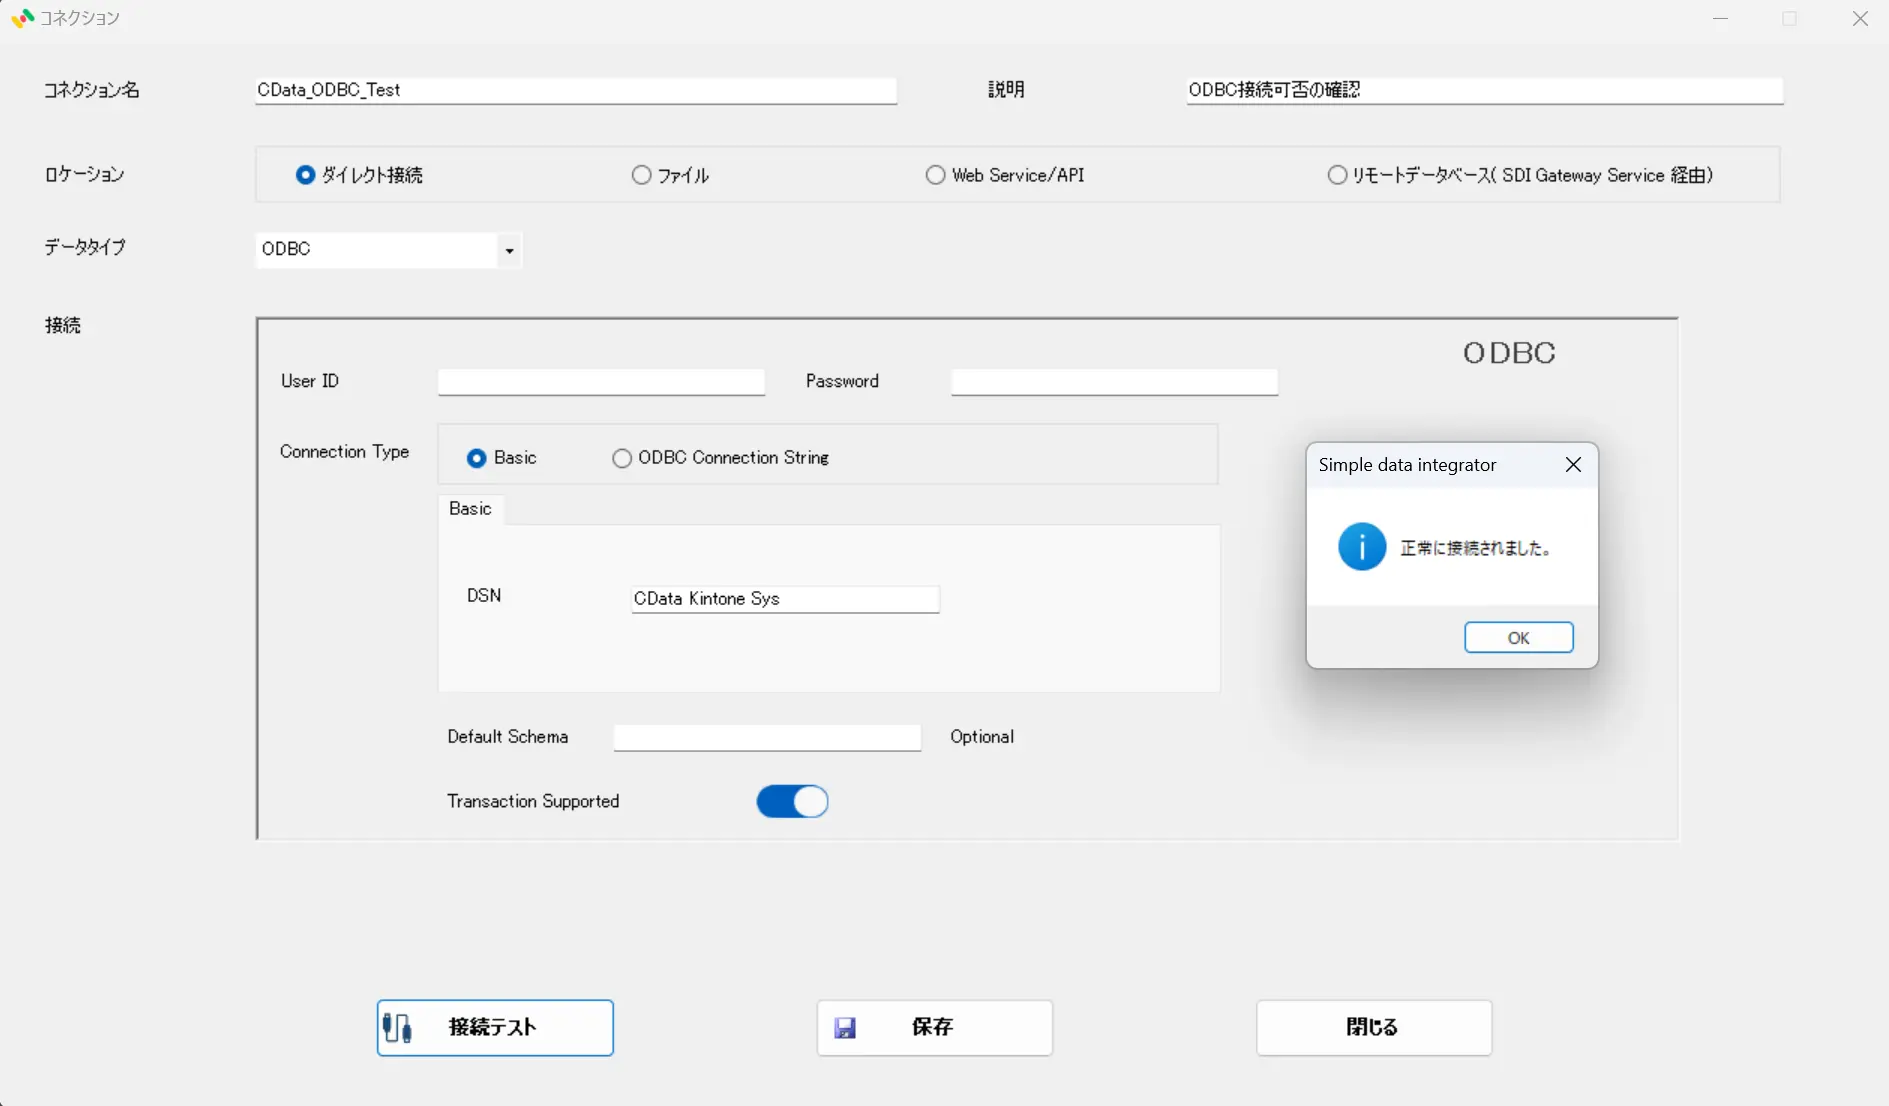1889x1106 pixels.
Task: Click the DSN input field
Action: [x=786, y=598]
